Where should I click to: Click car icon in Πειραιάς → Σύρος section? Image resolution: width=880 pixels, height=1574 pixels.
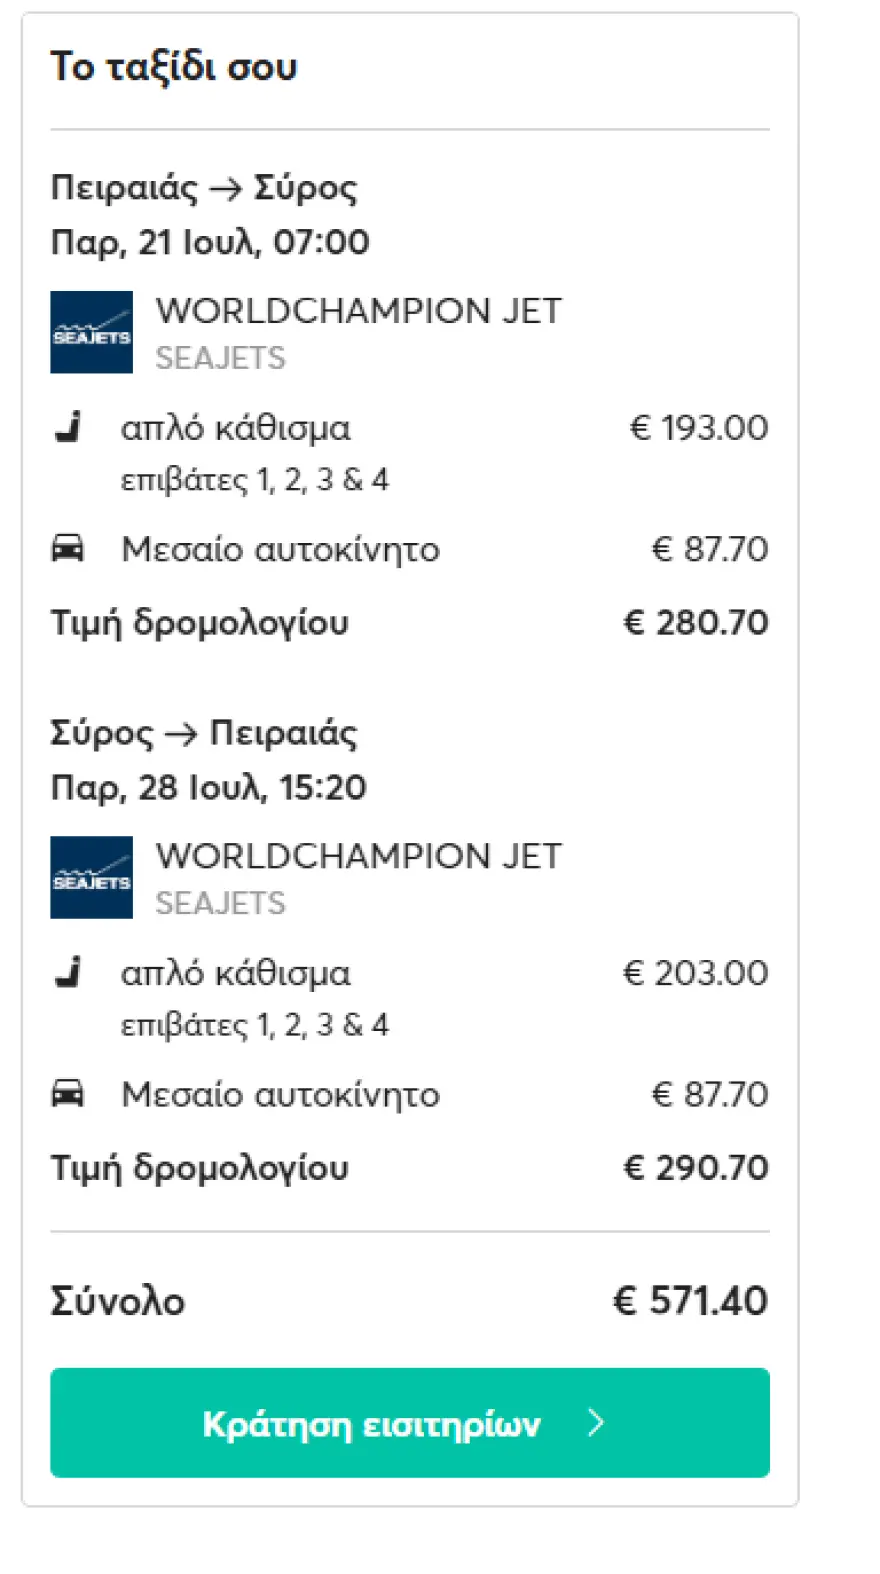click(x=68, y=548)
